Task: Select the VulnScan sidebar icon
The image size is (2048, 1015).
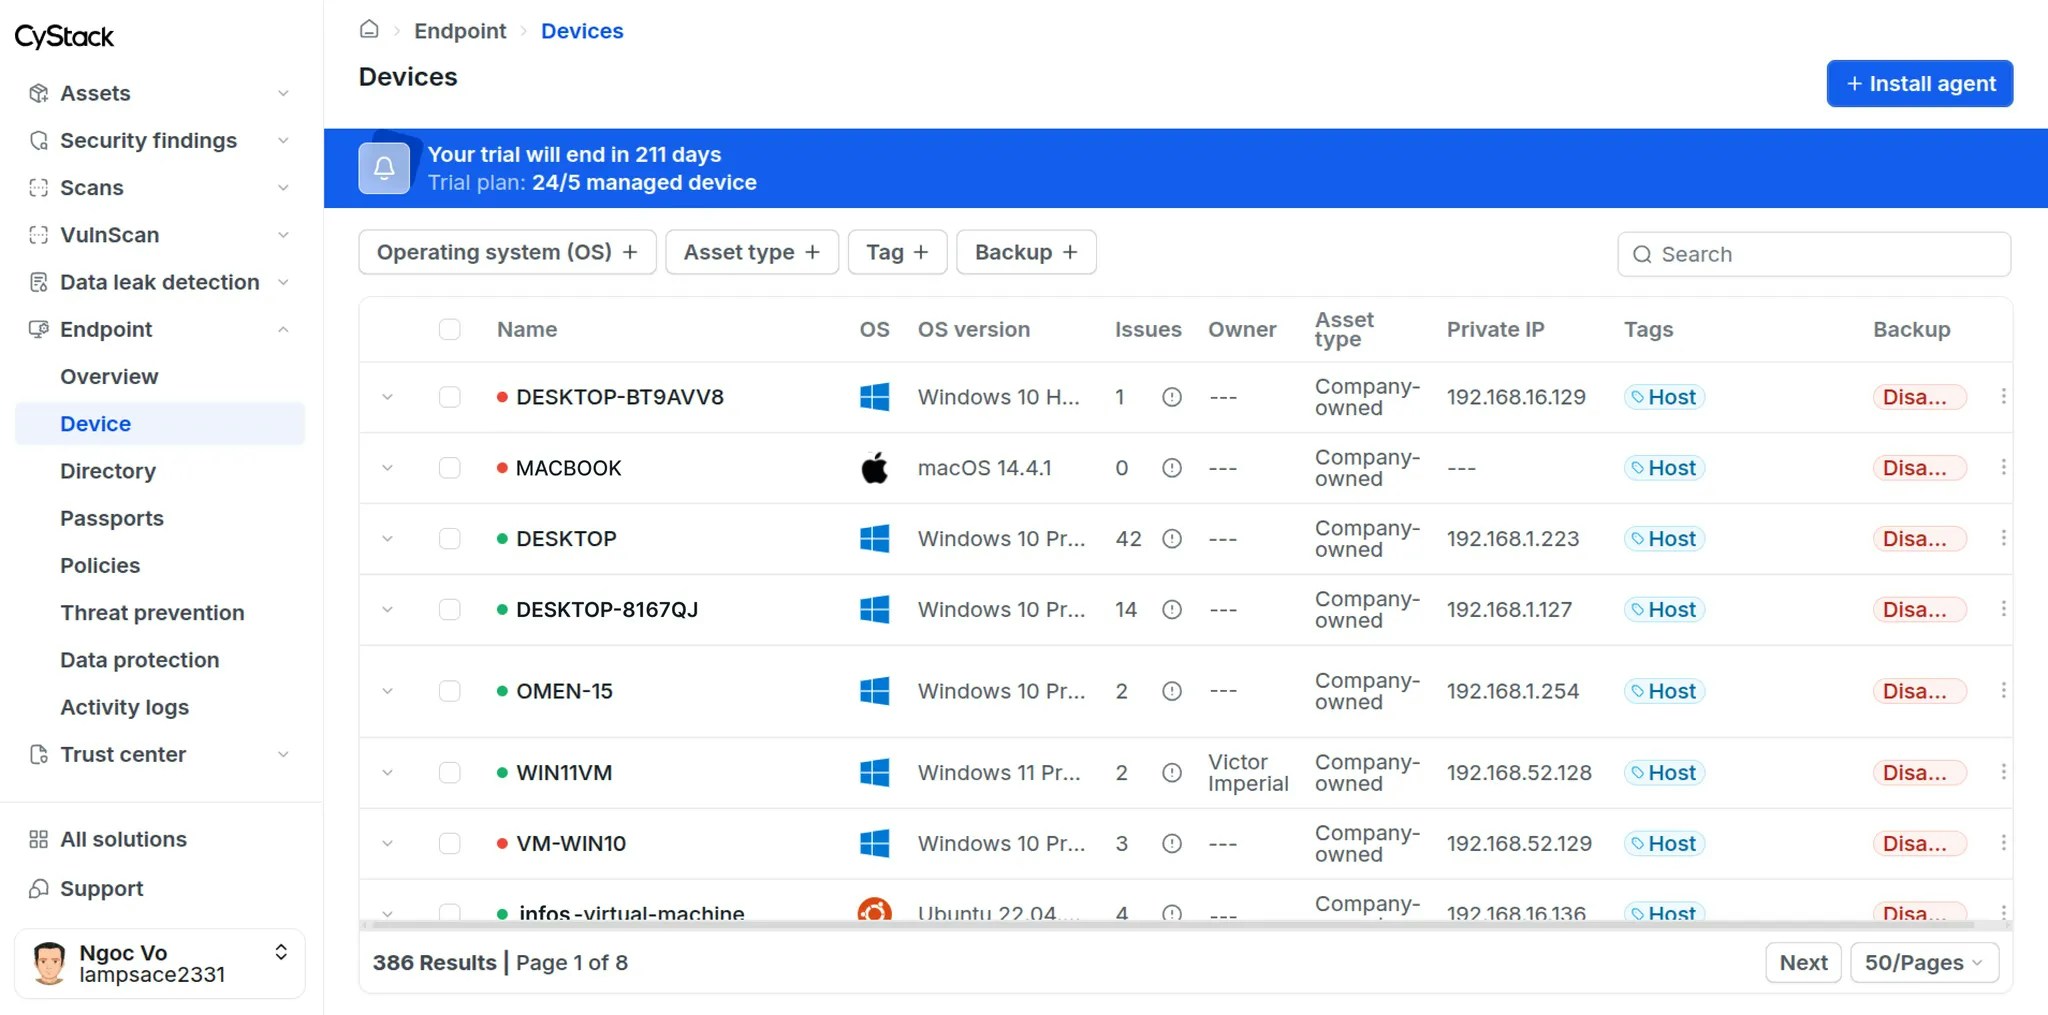Action: tap(39, 234)
